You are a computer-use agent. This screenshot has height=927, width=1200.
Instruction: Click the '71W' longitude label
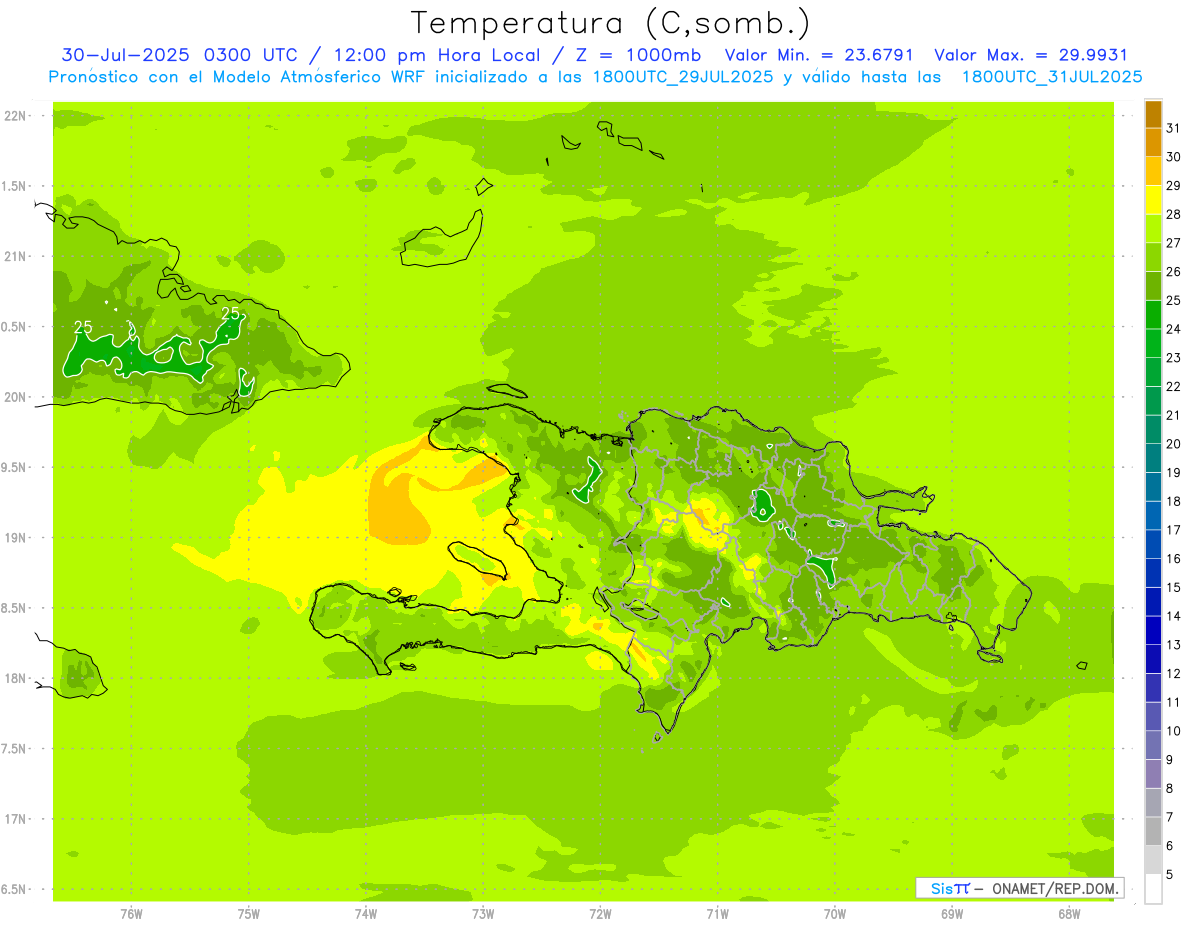click(x=717, y=913)
